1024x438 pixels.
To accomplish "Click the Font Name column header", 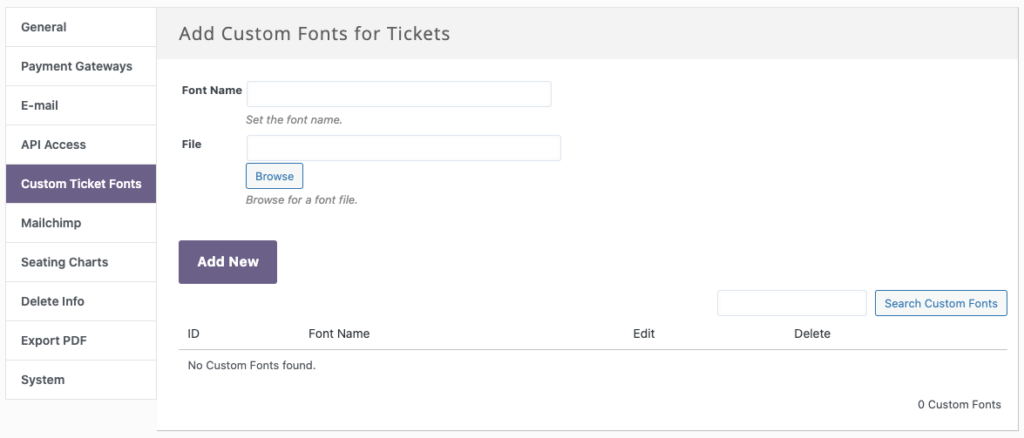I will [x=339, y=334].
